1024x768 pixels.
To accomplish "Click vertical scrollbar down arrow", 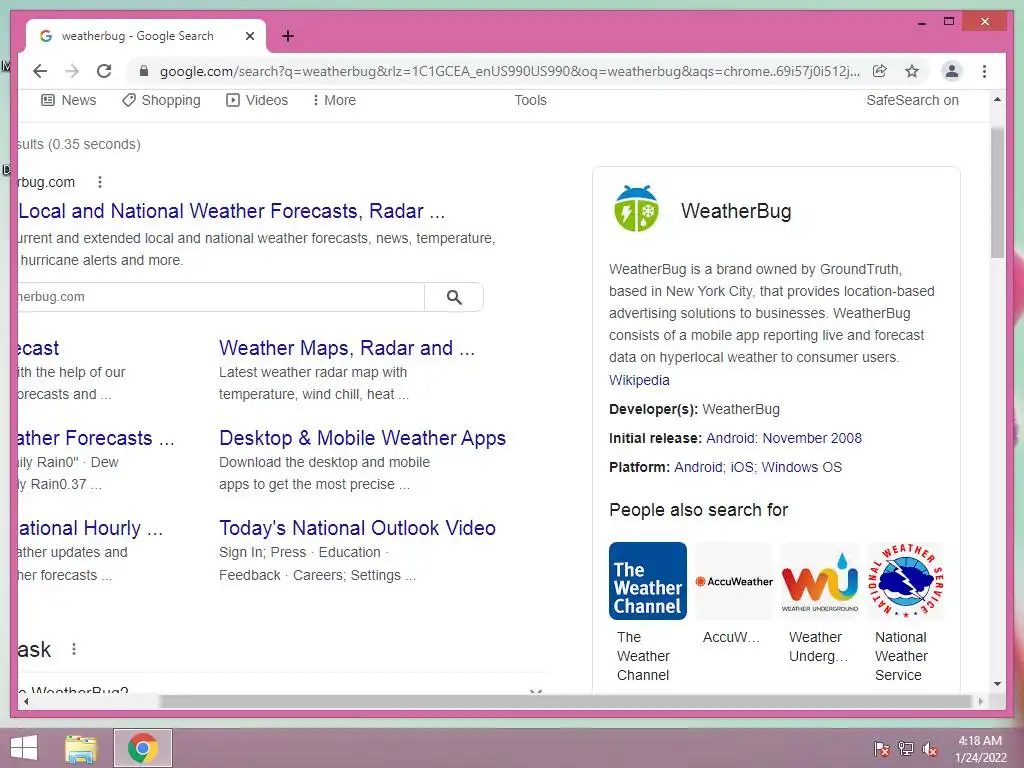I will [997, 684].
